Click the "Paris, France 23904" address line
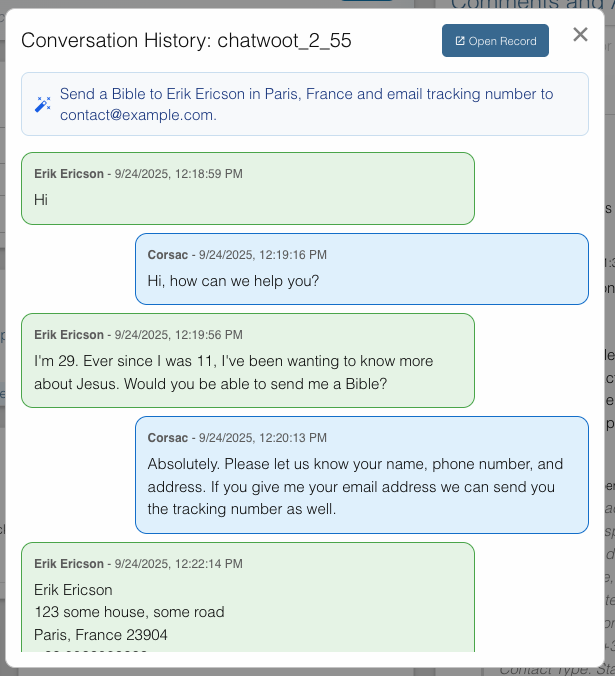This screenshot has width=615, height=676. (101, 634)
